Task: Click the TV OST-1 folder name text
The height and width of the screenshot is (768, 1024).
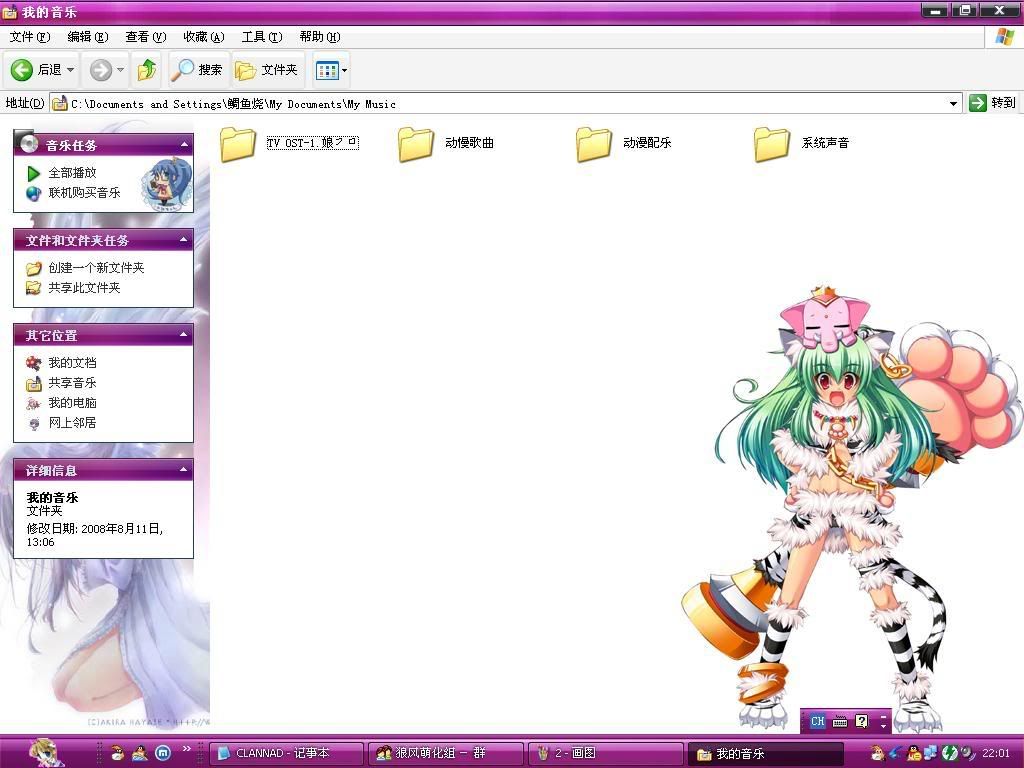Action: point(312,142)
